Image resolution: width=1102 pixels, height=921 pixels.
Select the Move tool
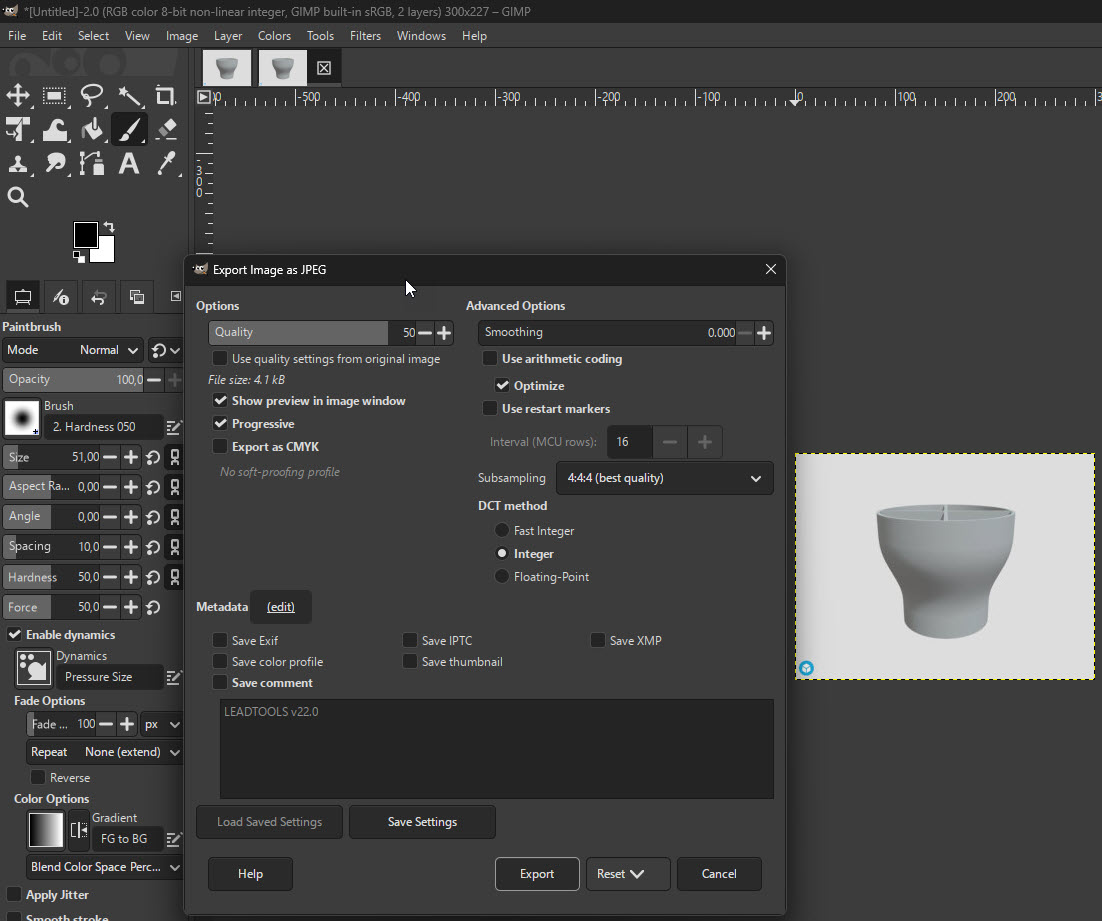click(17, 96)
